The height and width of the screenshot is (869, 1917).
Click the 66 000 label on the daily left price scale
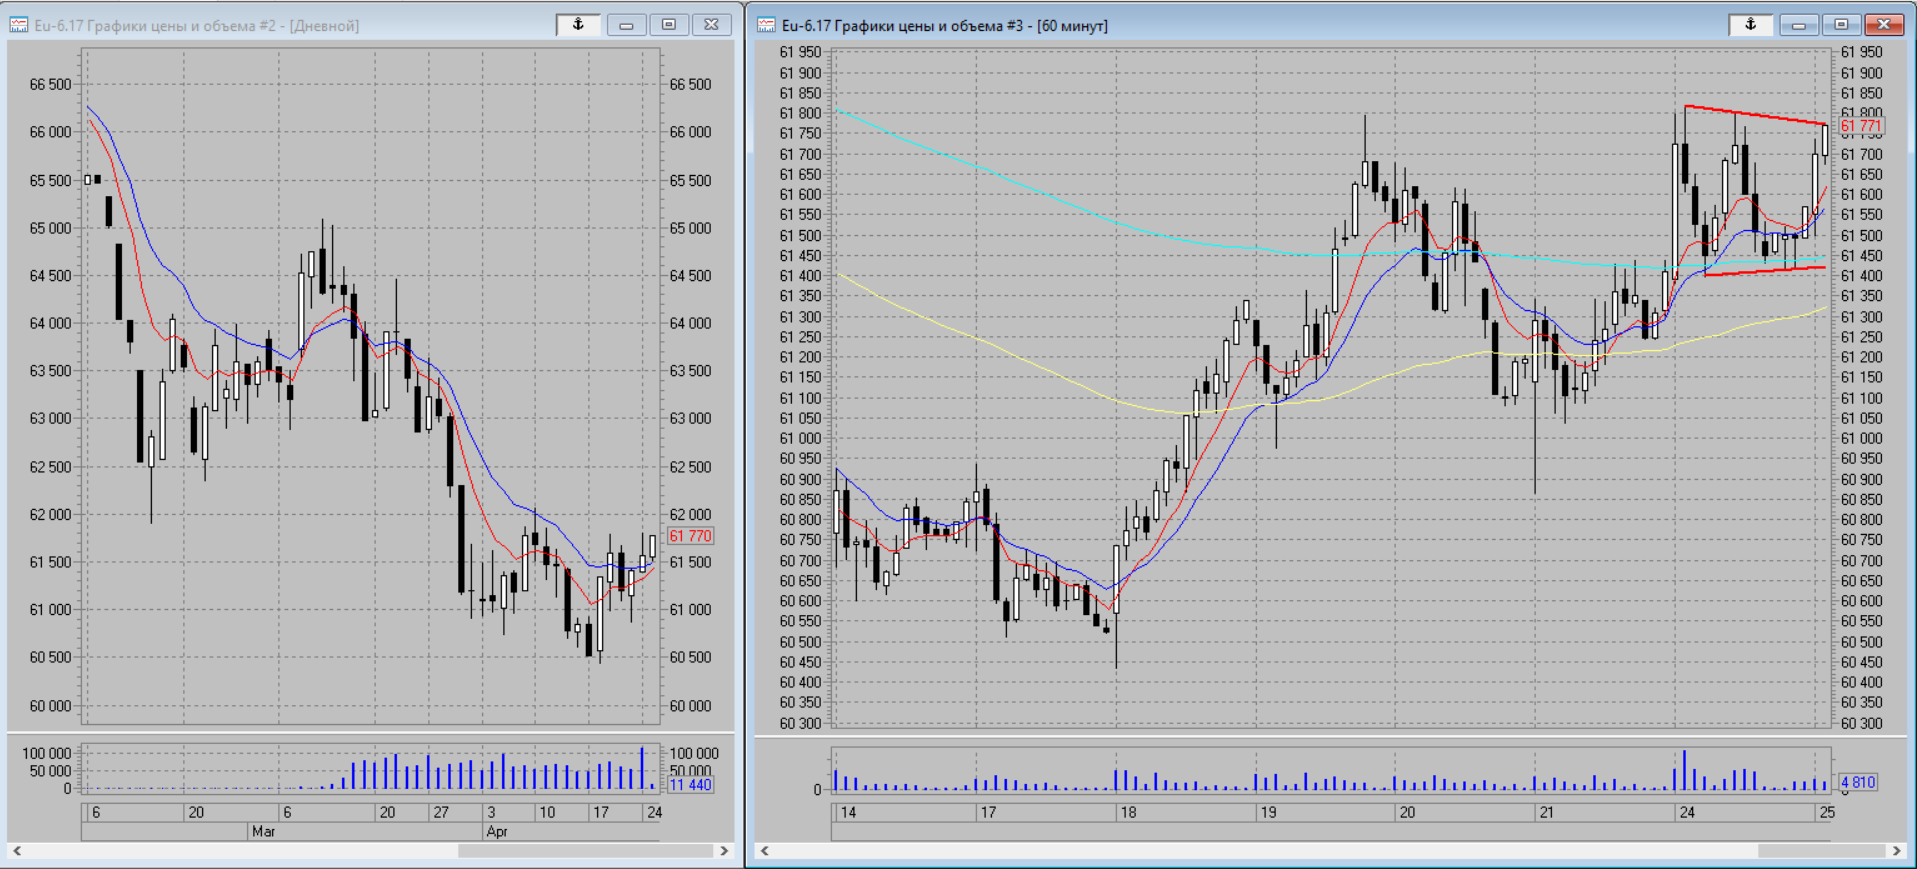[51, 132]
